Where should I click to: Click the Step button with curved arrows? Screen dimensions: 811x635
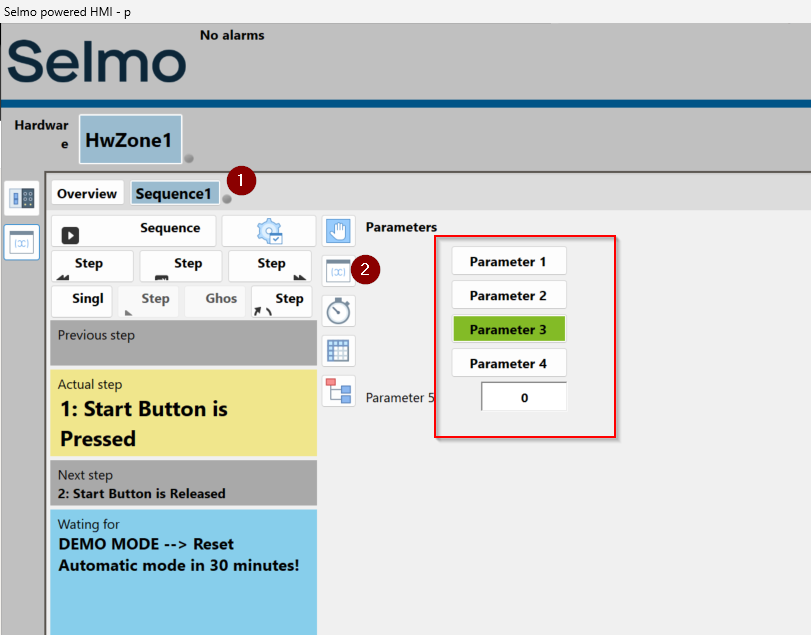[282, 301]
